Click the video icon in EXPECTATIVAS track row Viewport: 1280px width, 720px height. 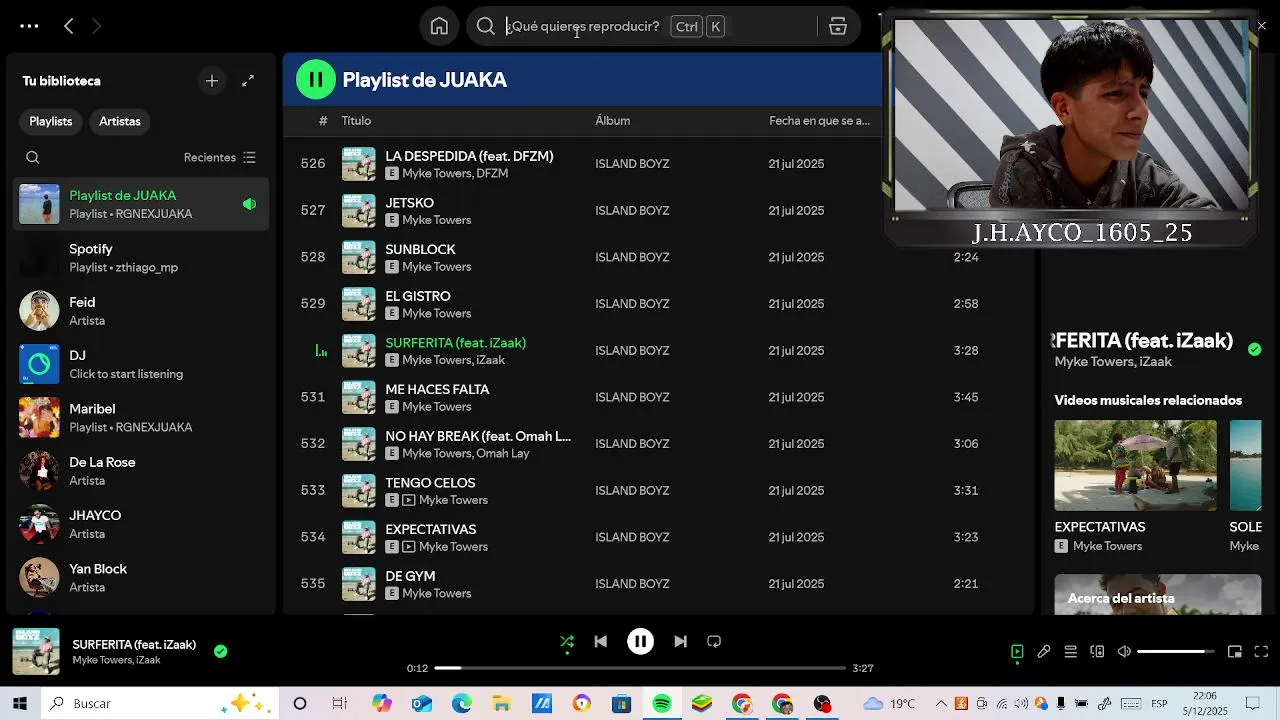[x=408, y=547]
